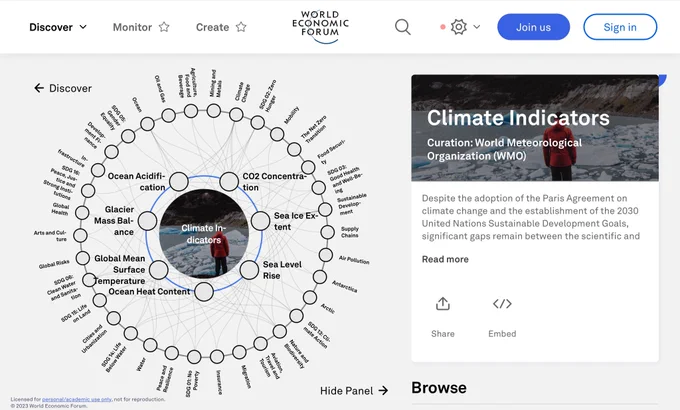Select the Peace and Resilience node
Screen dimensions: 680x410
tap(172, 353)
